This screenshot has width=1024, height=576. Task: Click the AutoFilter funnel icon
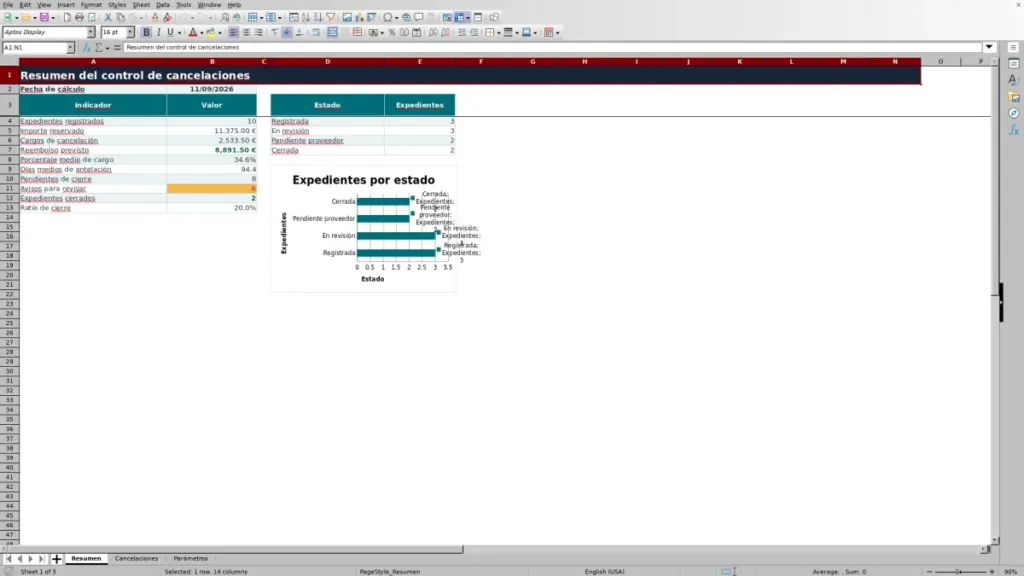click(x=331, y=18)
